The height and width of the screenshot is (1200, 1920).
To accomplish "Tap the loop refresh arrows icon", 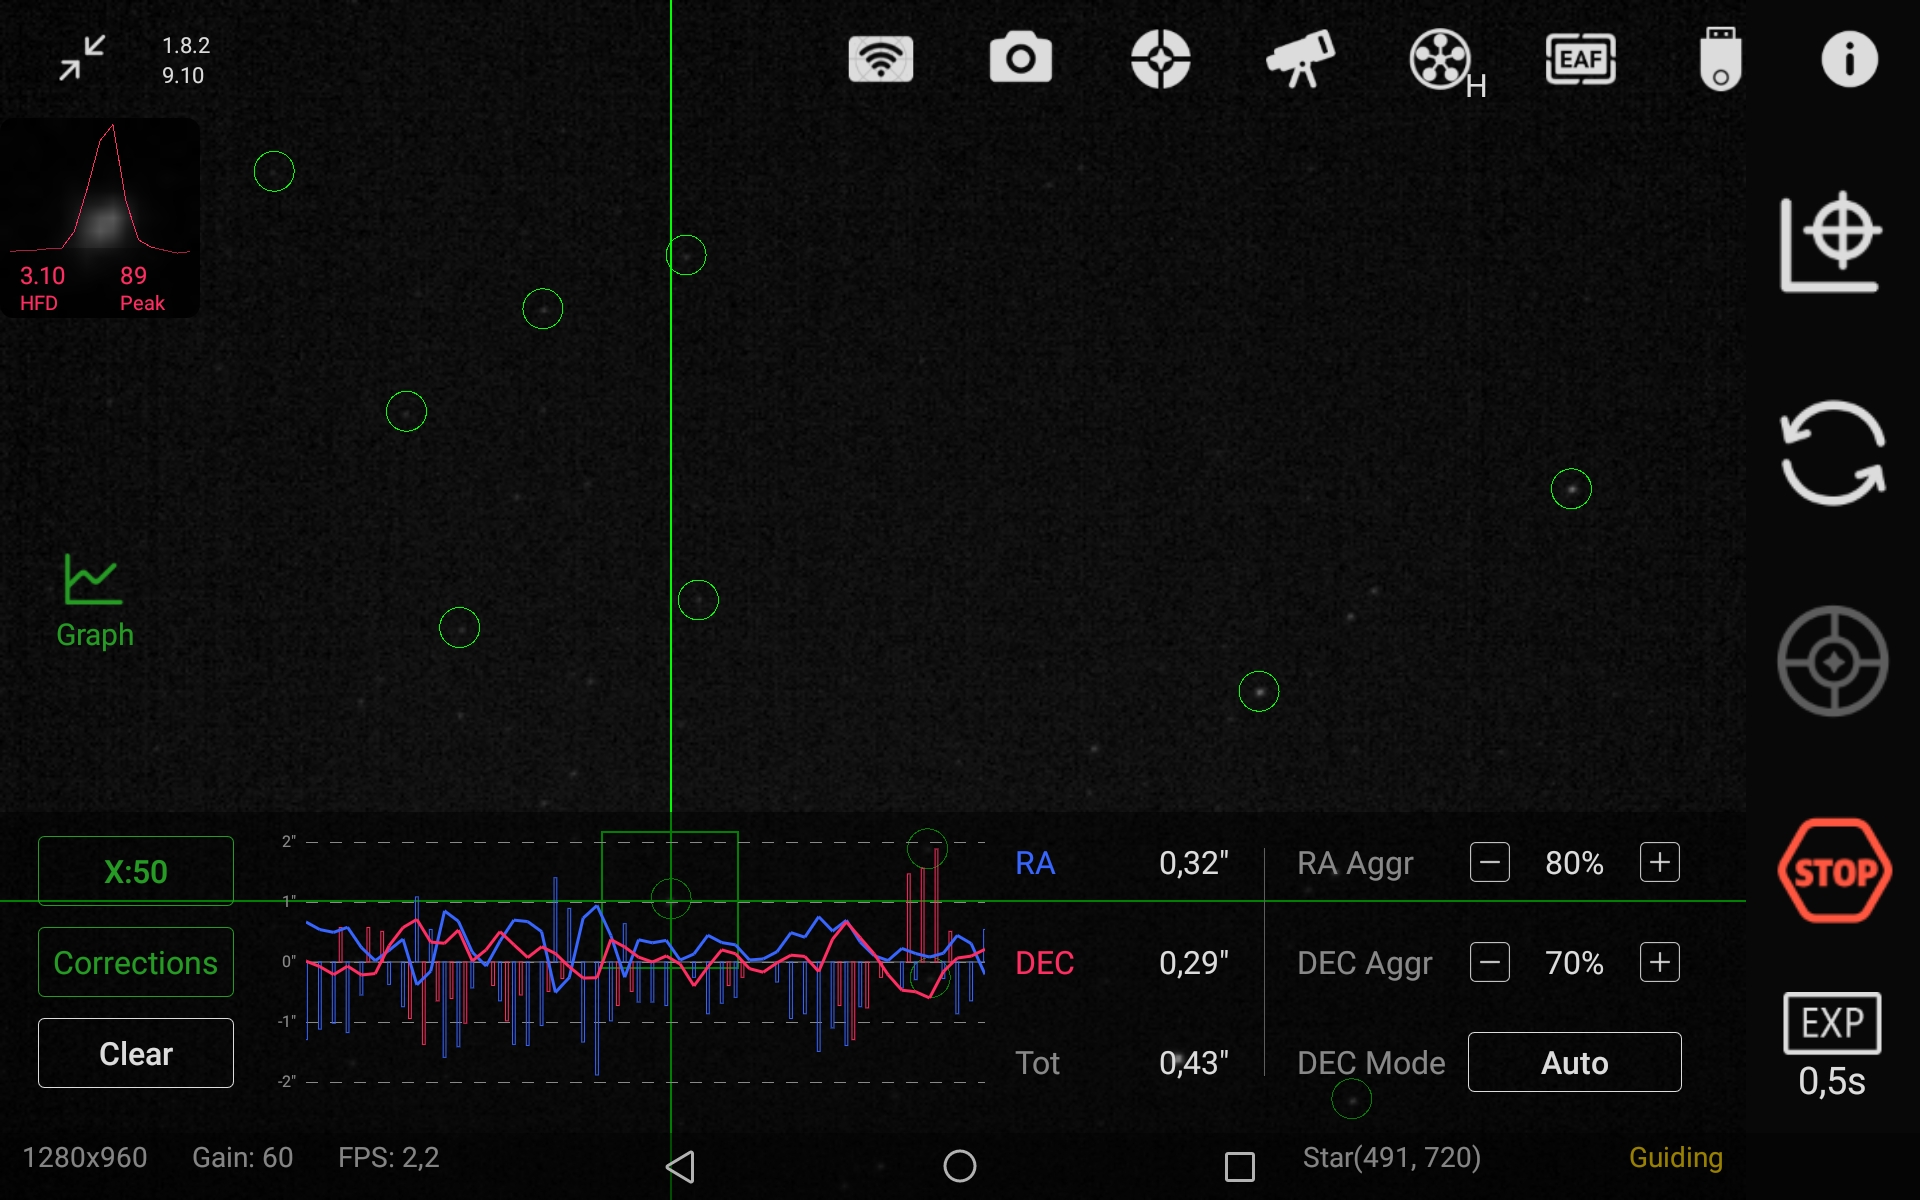I will (1833, 453).
